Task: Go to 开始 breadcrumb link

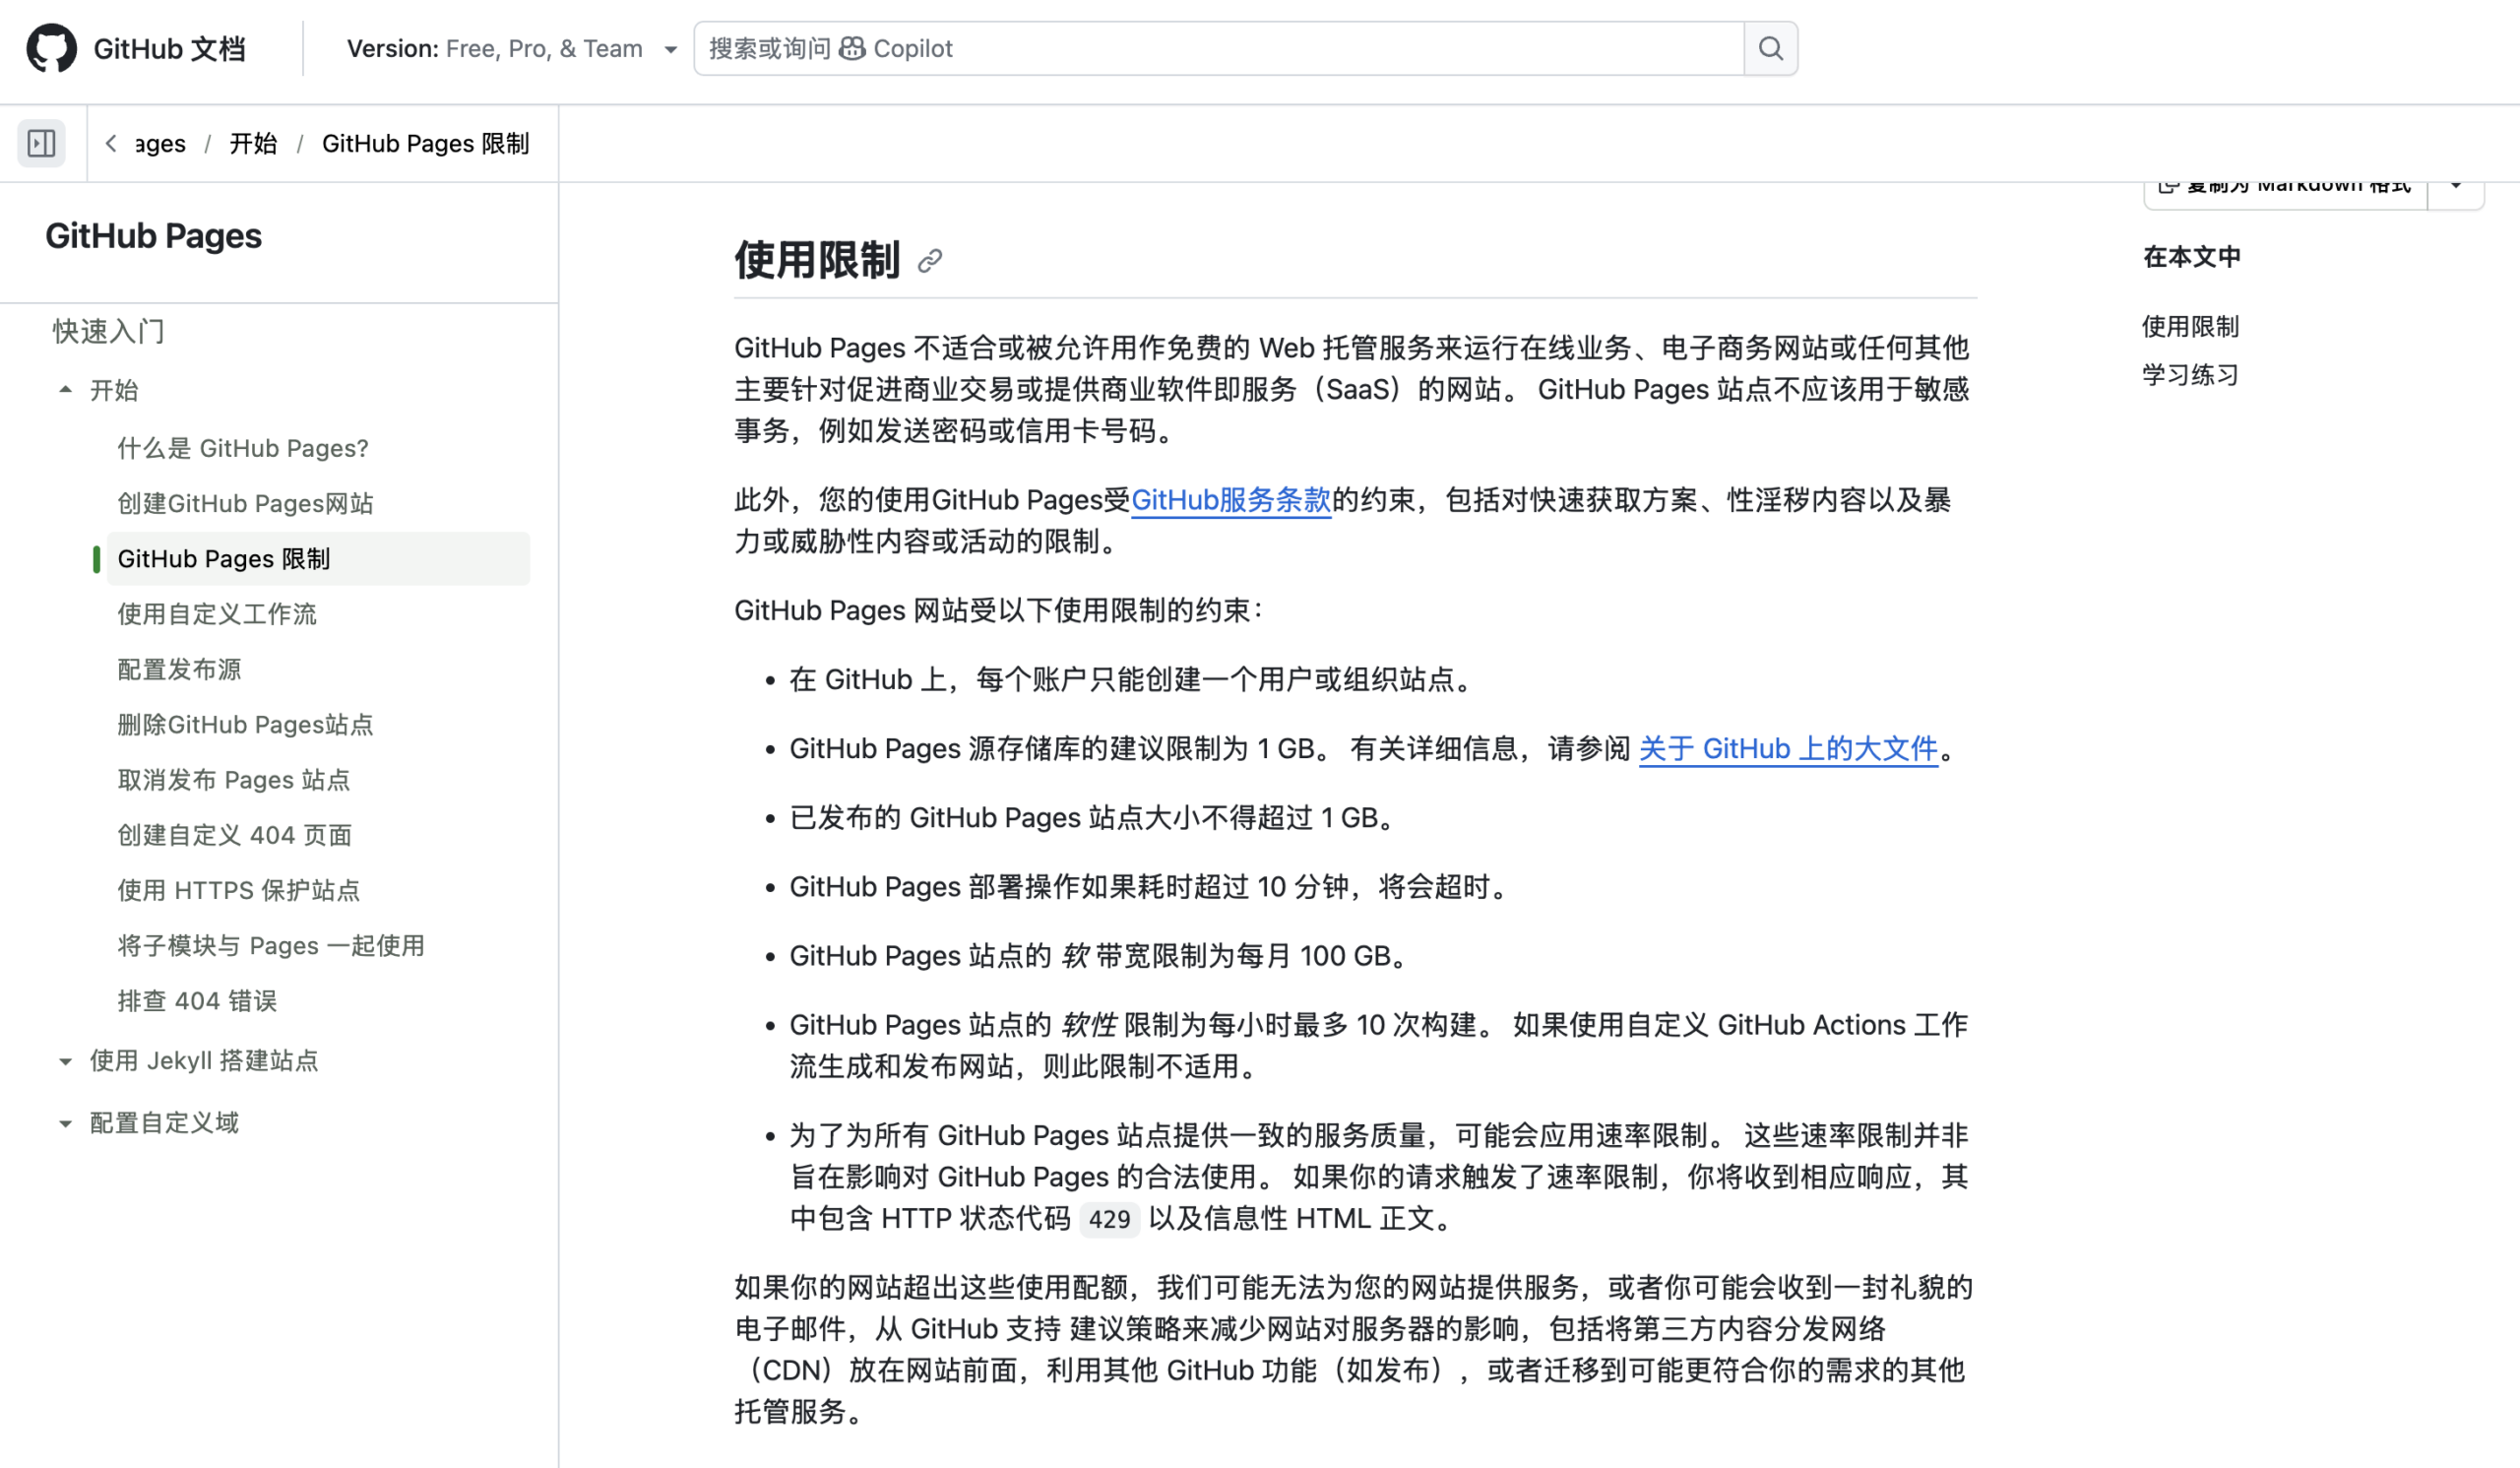Action: [253, 143]
